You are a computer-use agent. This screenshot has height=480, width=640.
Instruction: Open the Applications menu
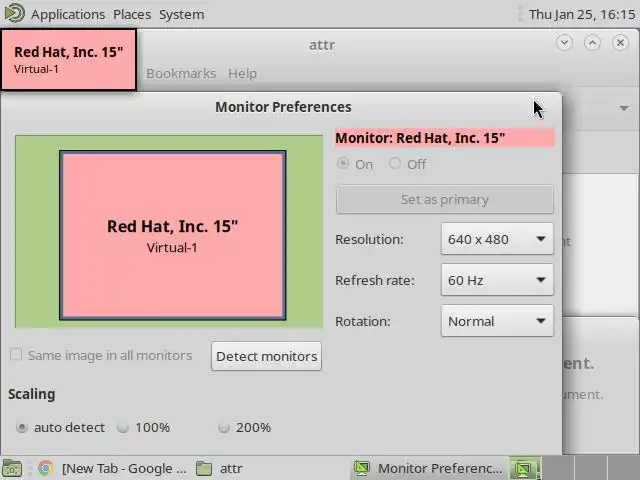pos(68,14)
